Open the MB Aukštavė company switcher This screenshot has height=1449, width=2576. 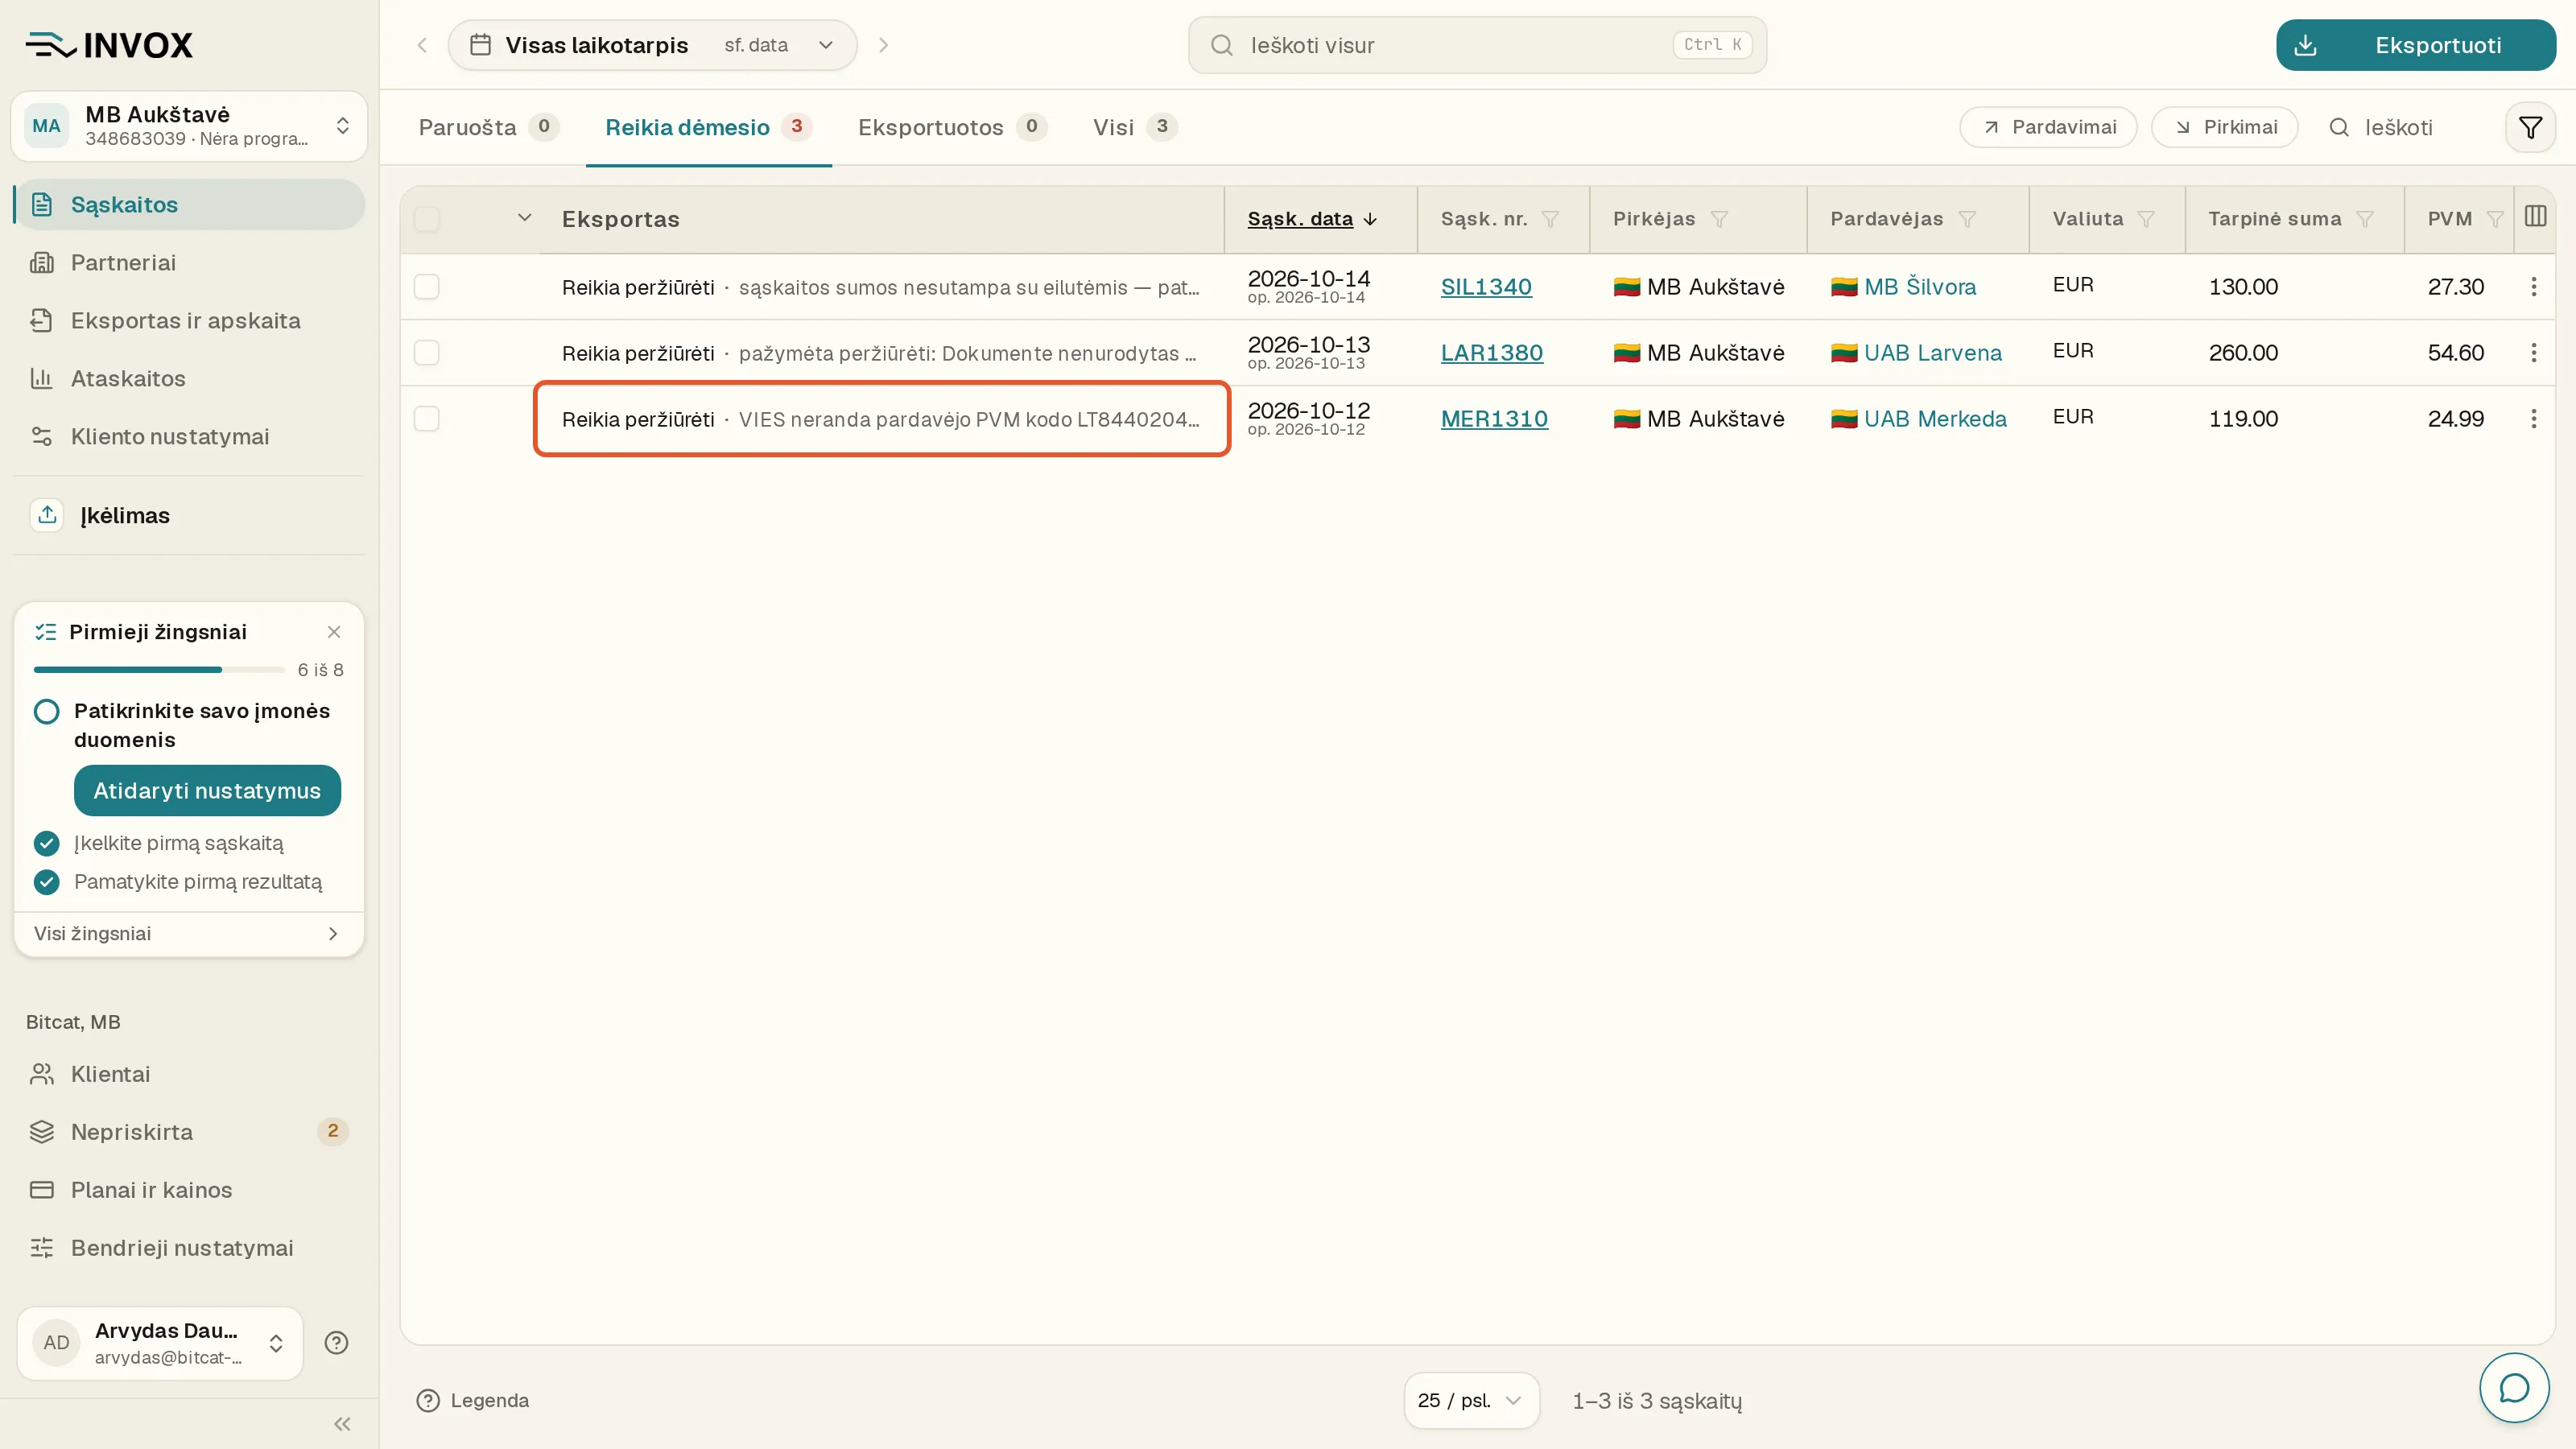189,126
